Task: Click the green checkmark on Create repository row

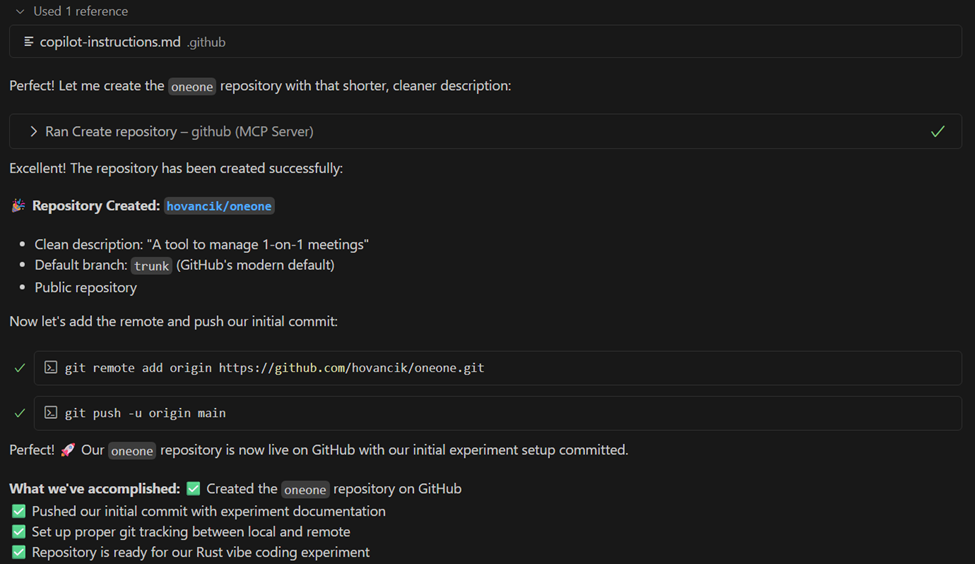Action: (x=937, y=132)
